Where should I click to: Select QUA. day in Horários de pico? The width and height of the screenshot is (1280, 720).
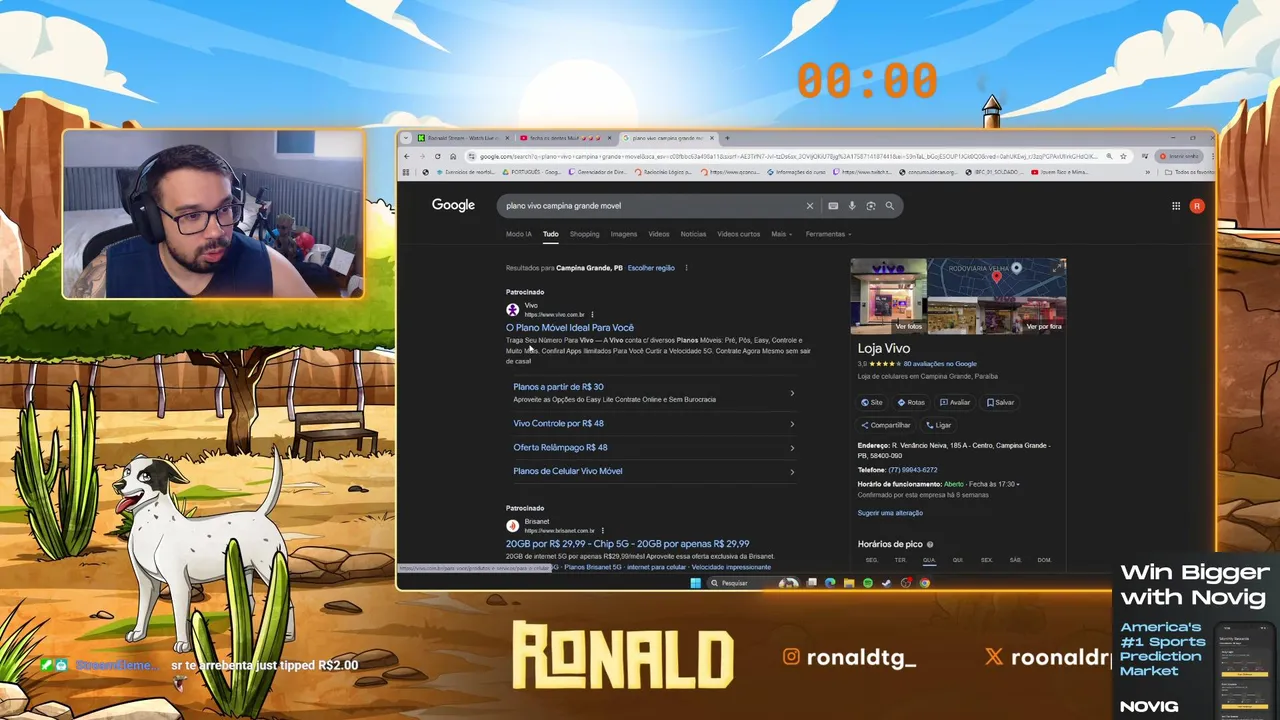(929, 560)
